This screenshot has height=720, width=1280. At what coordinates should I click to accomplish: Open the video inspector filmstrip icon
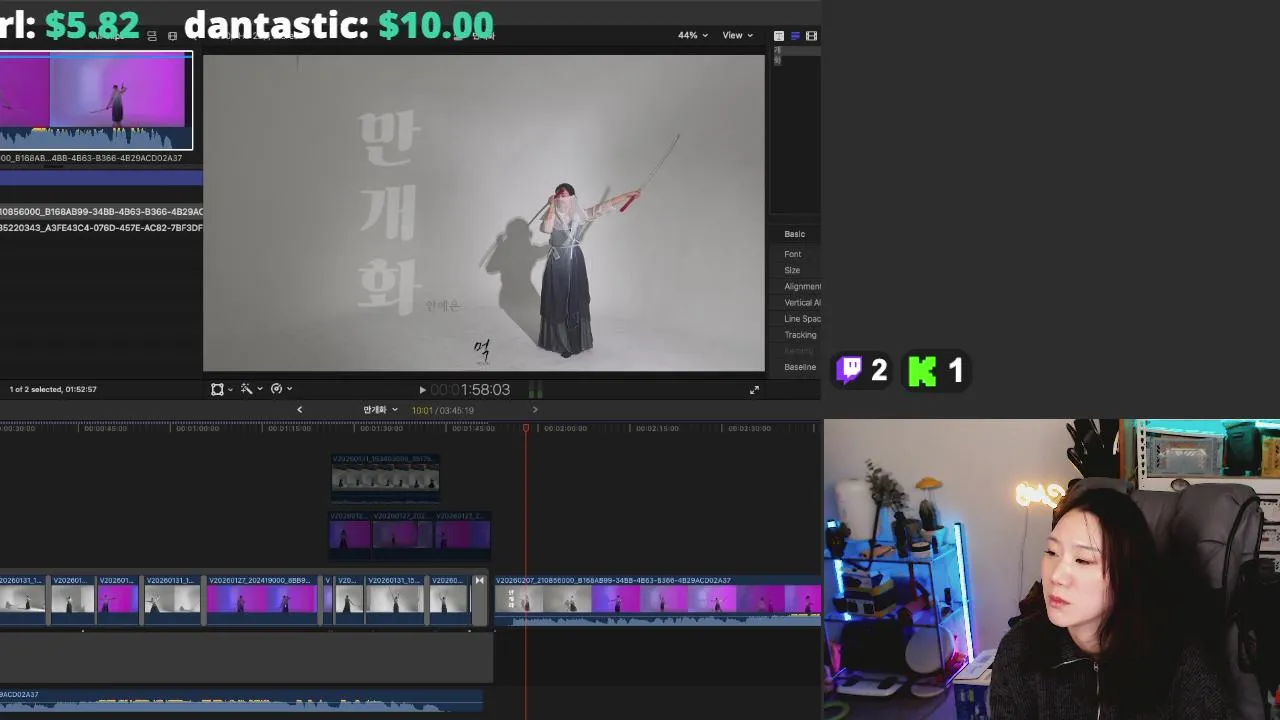tap(811, 36)
